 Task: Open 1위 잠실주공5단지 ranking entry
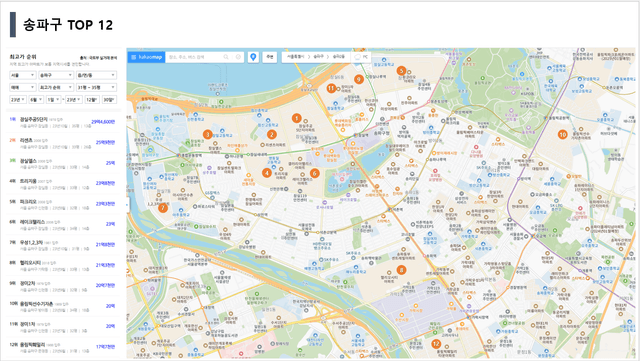click(x=62, y=122)
